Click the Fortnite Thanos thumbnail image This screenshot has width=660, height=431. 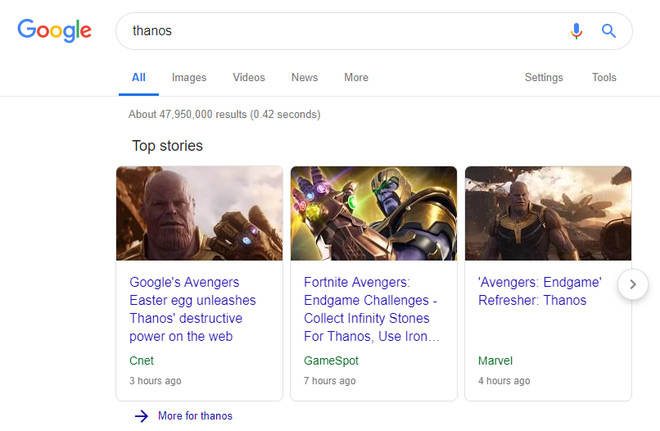coord(374,213)
